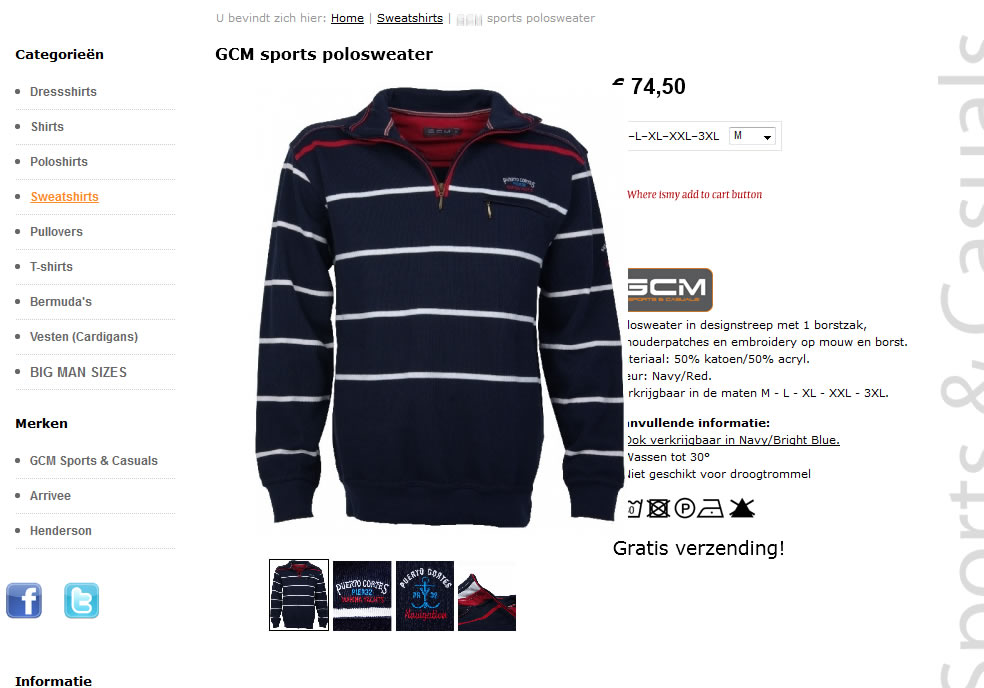Click the GCM brand logo
Viewport: 984px width, 688px height.
(x=670, y=290)
